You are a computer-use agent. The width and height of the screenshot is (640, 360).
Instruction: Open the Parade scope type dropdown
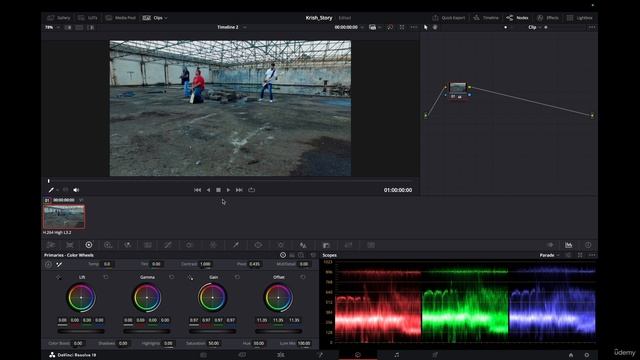pyautogui.click(x=549, y=255)
